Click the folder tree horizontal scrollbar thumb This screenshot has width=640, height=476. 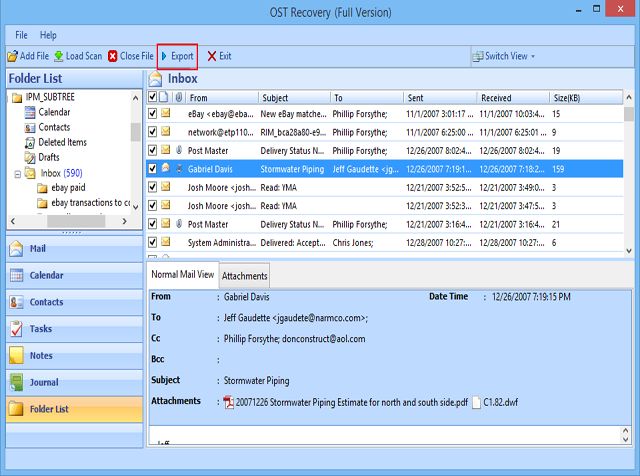(x=76, y=221)
